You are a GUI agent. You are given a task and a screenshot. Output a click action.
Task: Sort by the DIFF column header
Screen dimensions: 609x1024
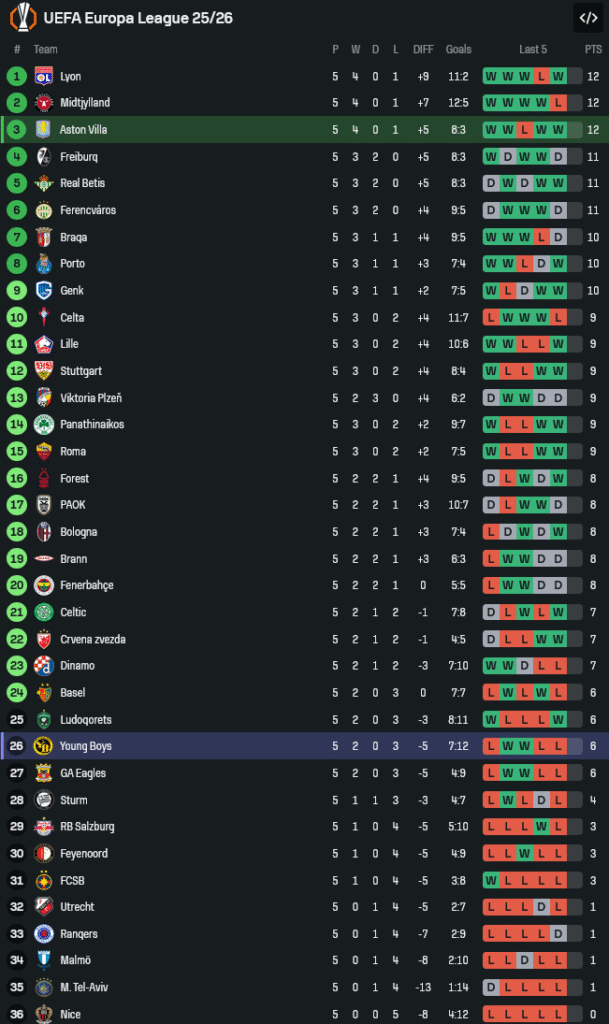(424, 49)
